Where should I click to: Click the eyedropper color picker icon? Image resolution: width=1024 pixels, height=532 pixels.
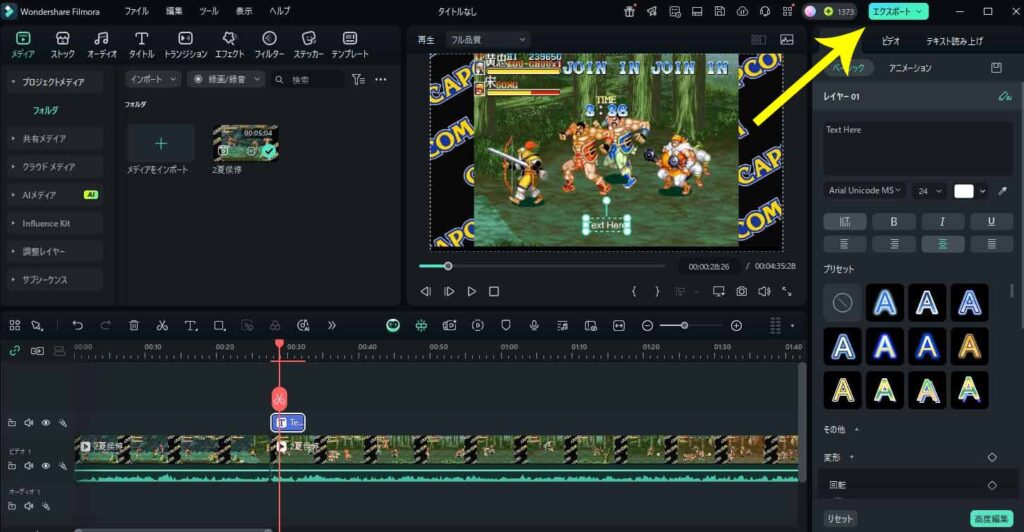coord(1002,191)
